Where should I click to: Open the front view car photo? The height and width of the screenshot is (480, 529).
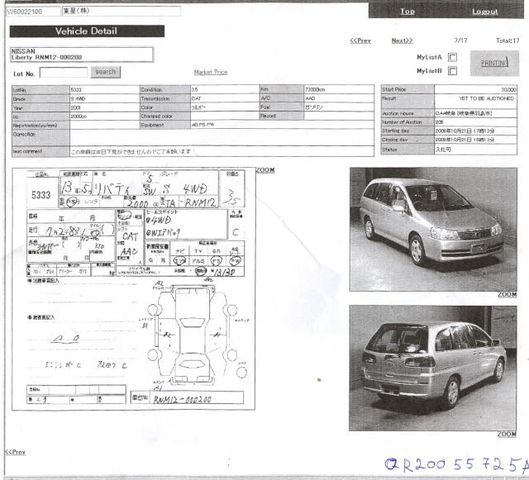[433, 229]
